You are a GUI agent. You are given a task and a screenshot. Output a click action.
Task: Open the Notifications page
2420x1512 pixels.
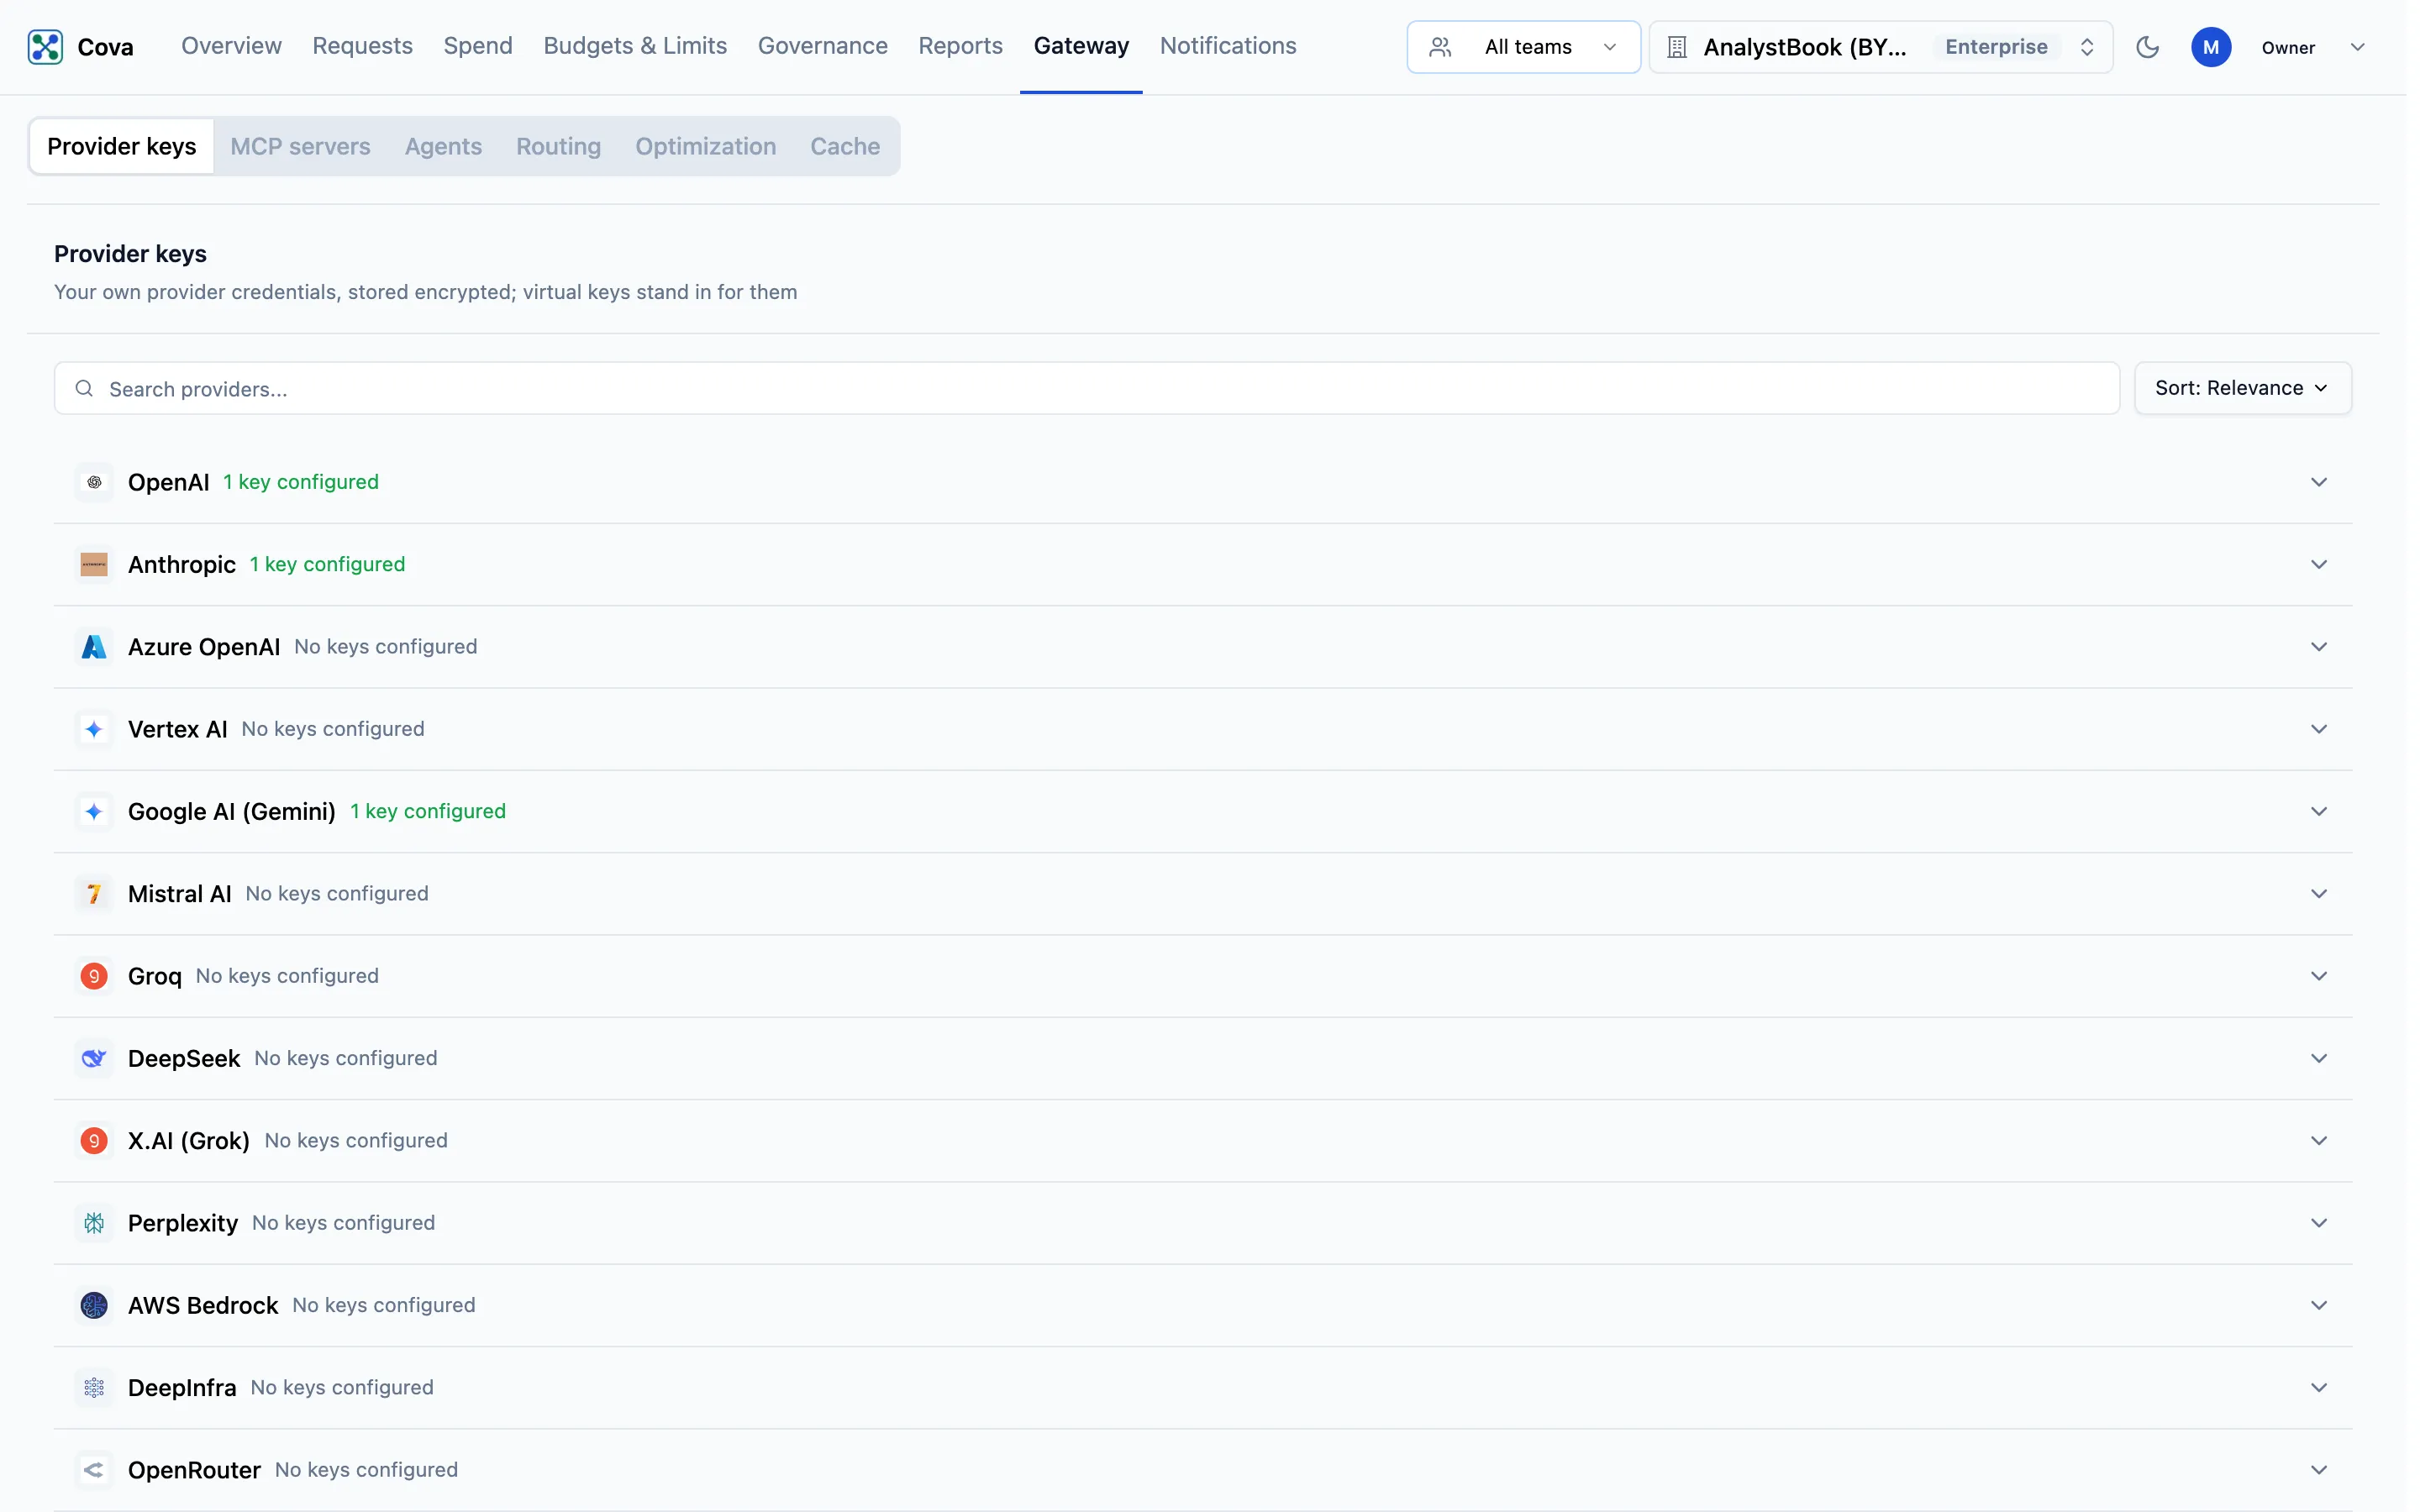coord(1227,46)
